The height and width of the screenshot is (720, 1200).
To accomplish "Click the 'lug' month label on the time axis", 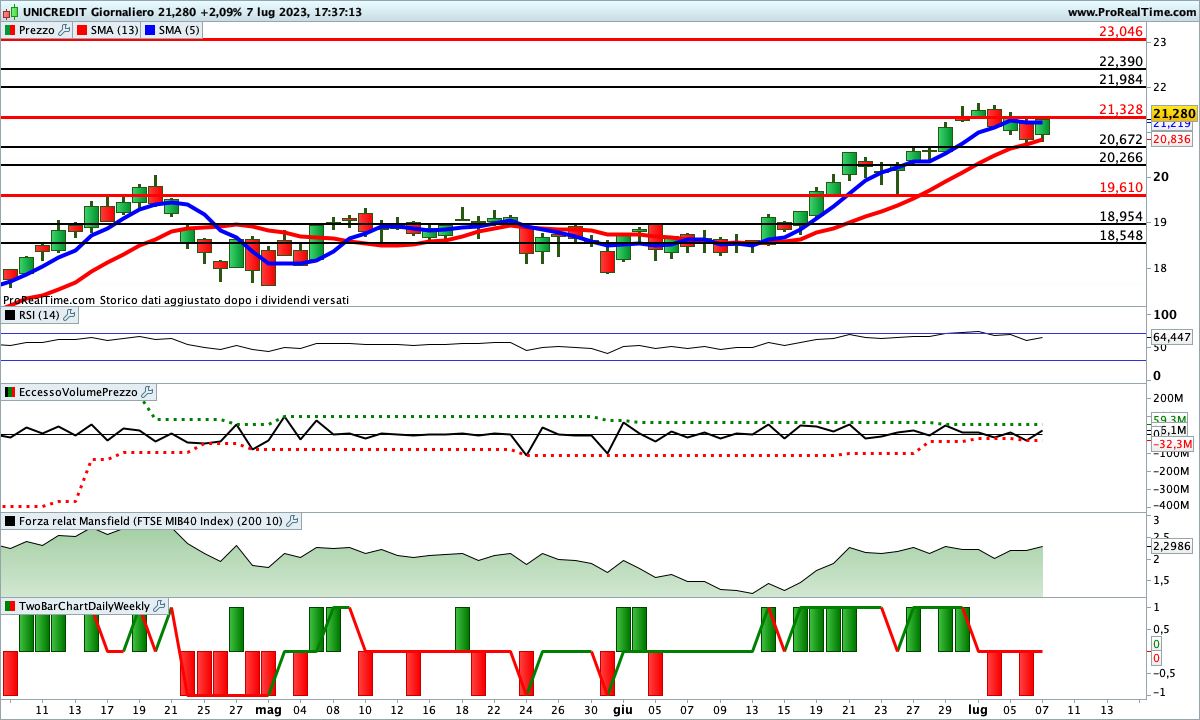I will point(977,710).
